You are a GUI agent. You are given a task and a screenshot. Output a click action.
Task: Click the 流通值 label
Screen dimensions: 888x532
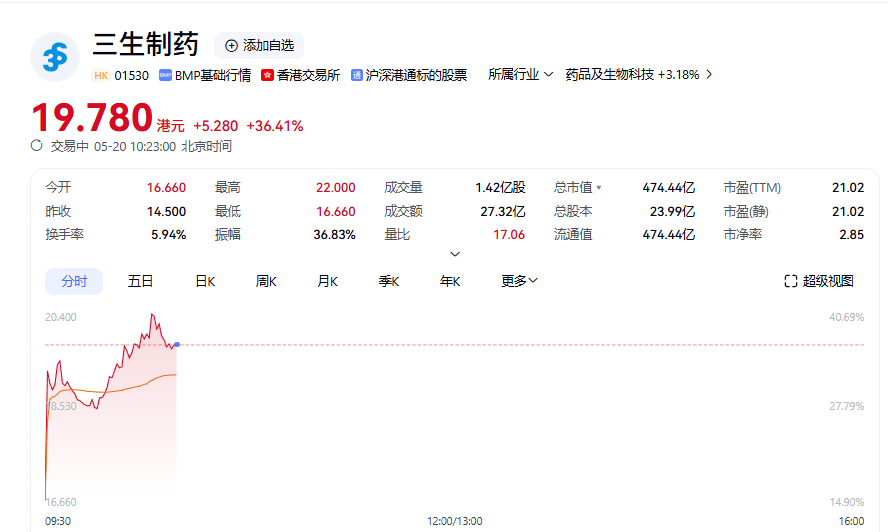573,235
